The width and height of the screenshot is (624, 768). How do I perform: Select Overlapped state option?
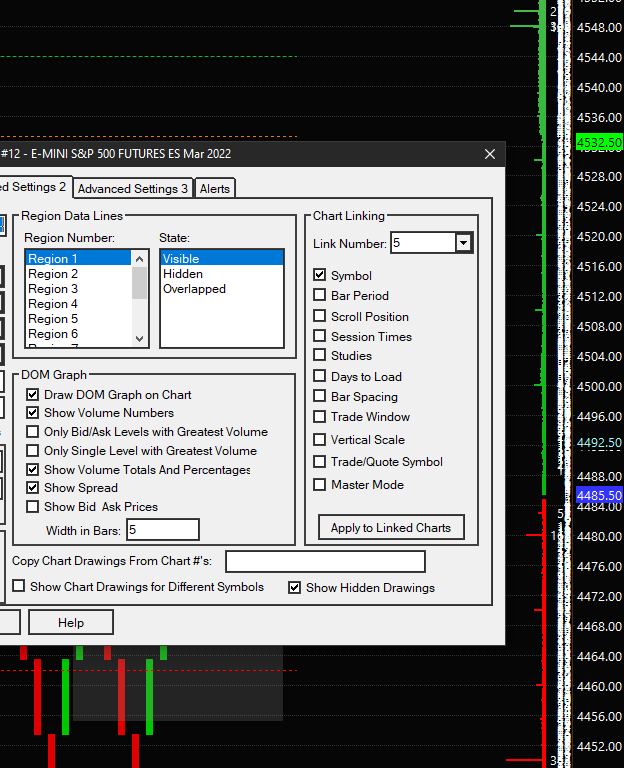tap(194, 289)
